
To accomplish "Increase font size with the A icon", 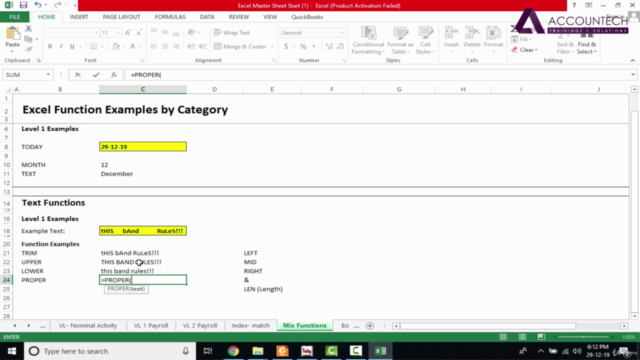I will tap(128, 33).
